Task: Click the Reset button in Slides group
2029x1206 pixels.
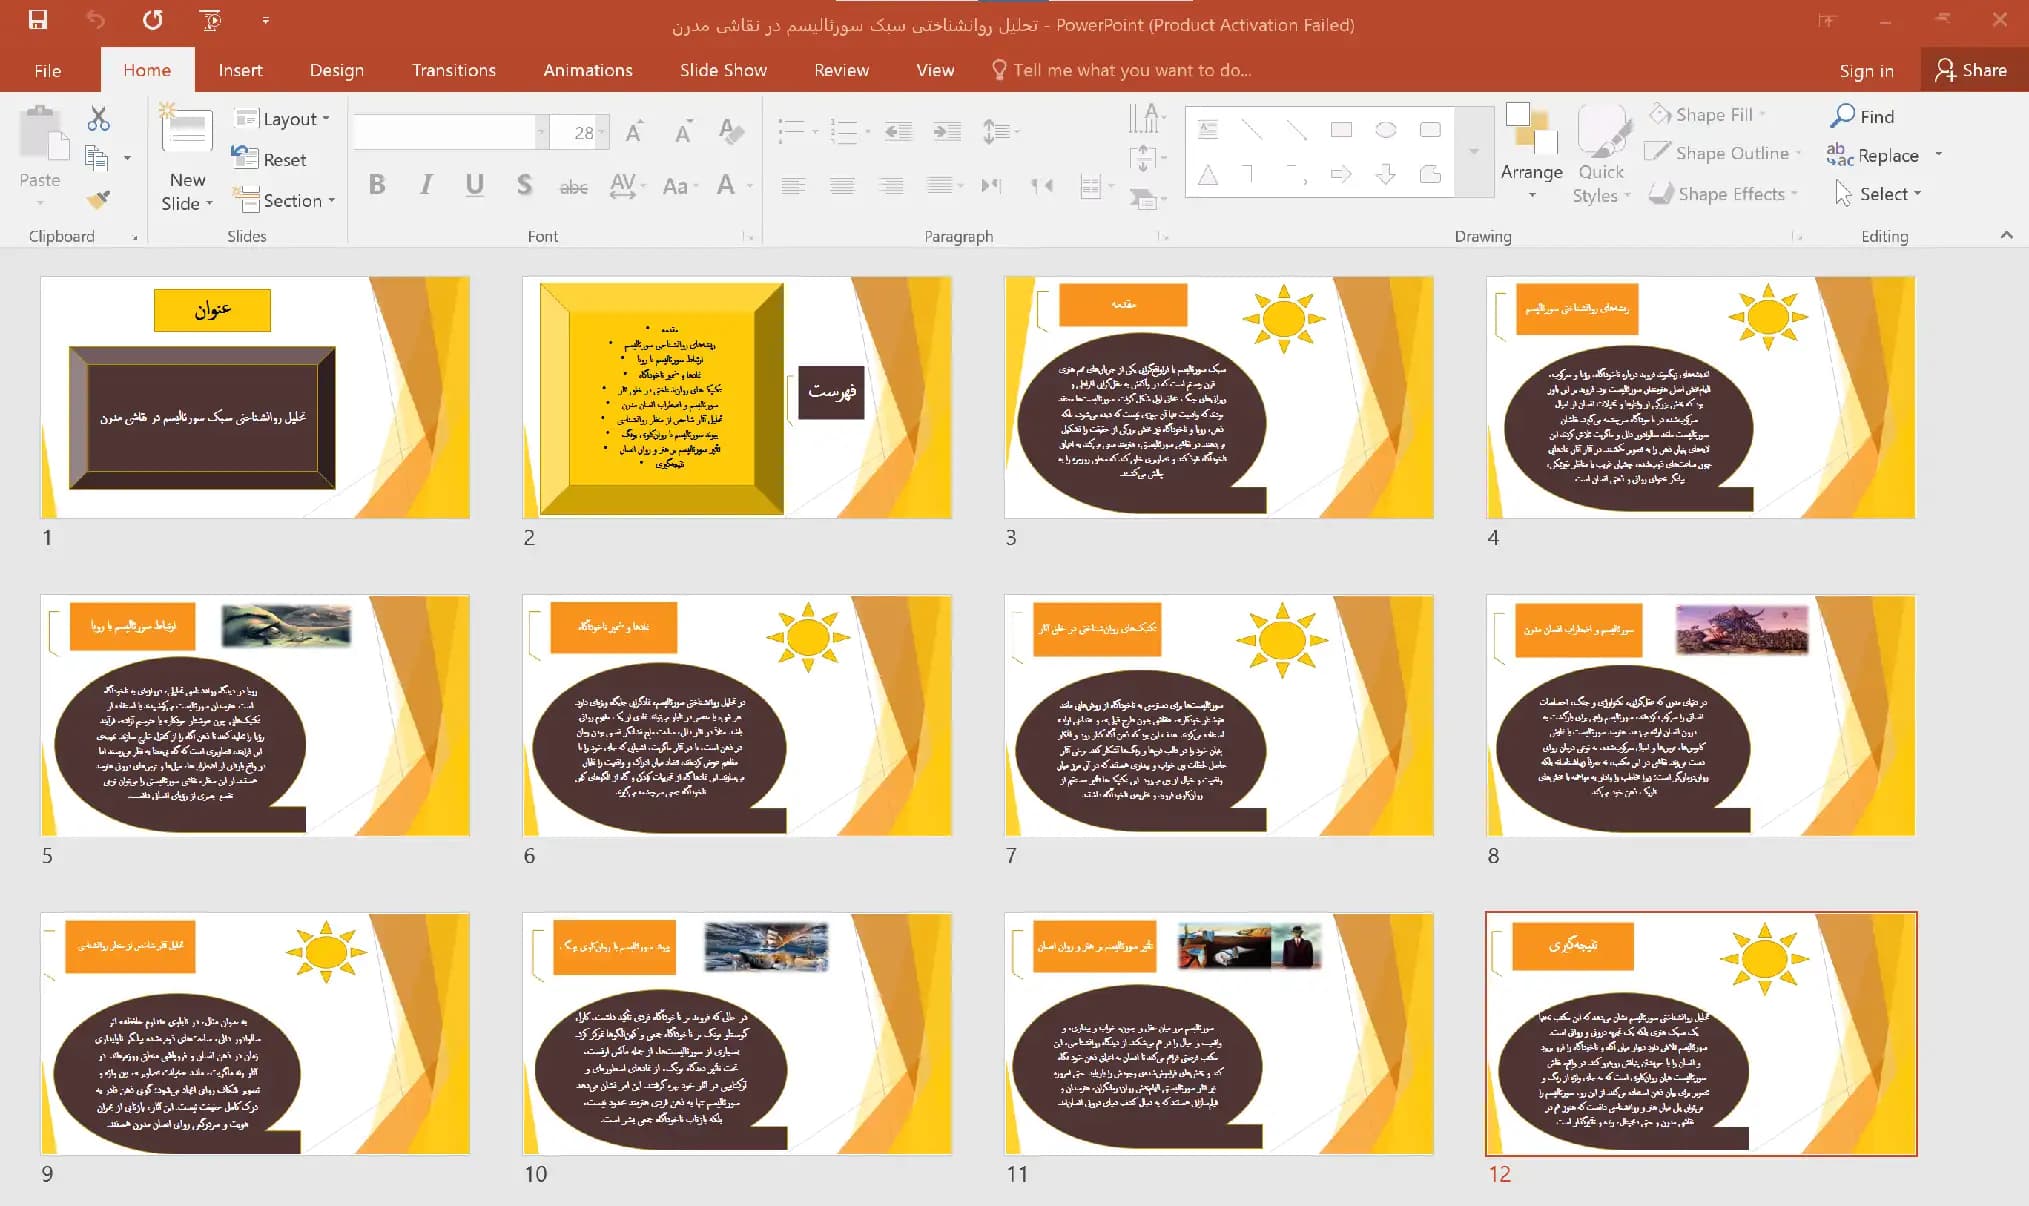Action: tap(269, 159)
